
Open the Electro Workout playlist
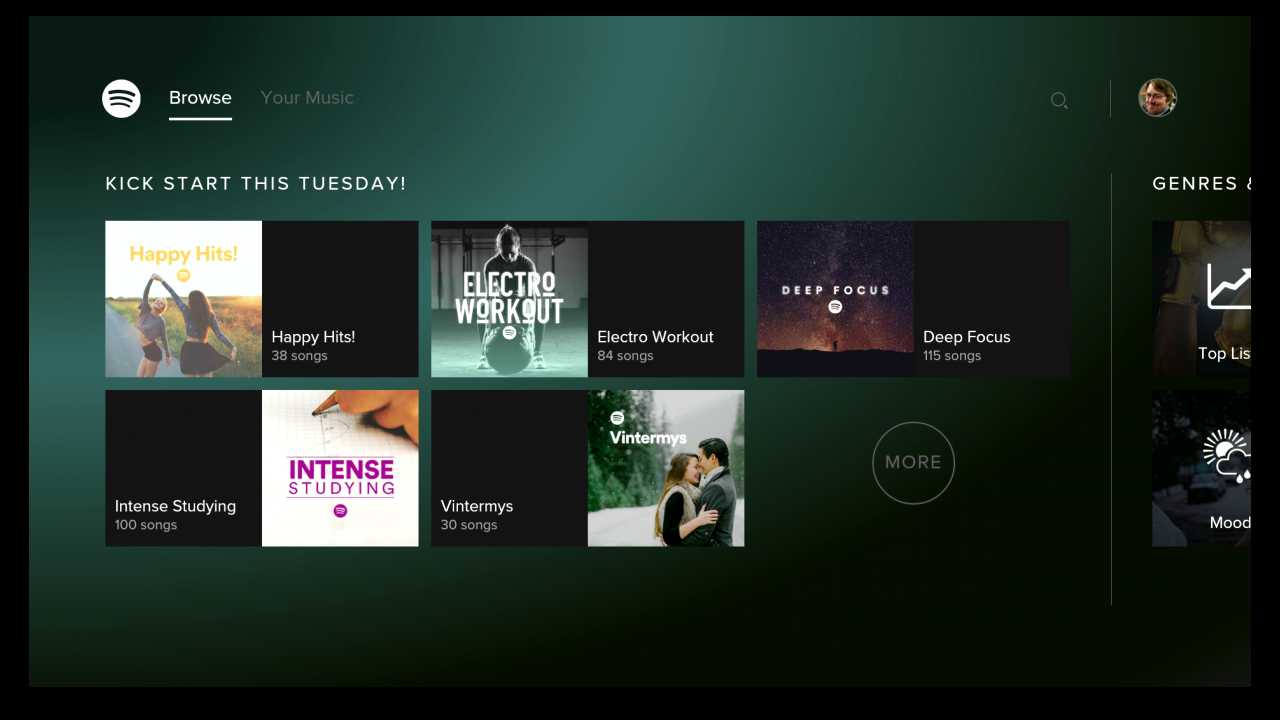(x=587, y=298)
